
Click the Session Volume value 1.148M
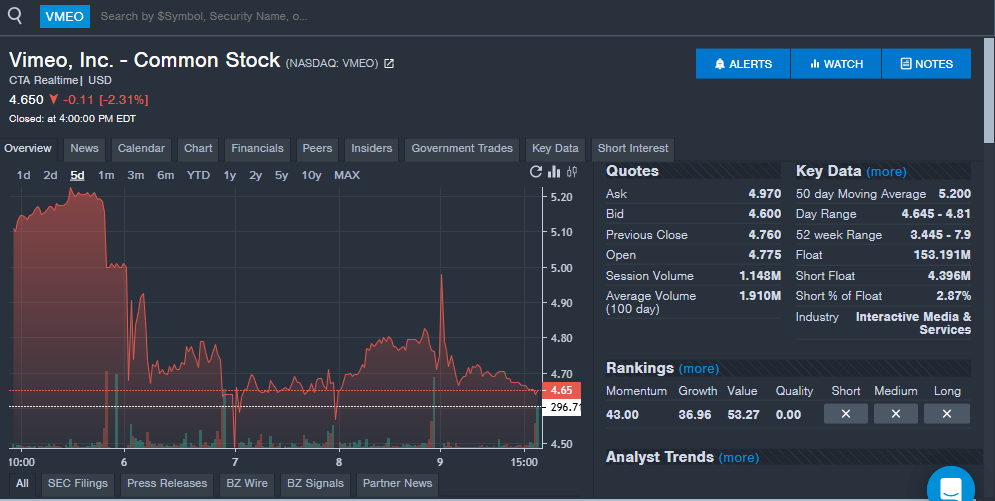click(760, 276)
